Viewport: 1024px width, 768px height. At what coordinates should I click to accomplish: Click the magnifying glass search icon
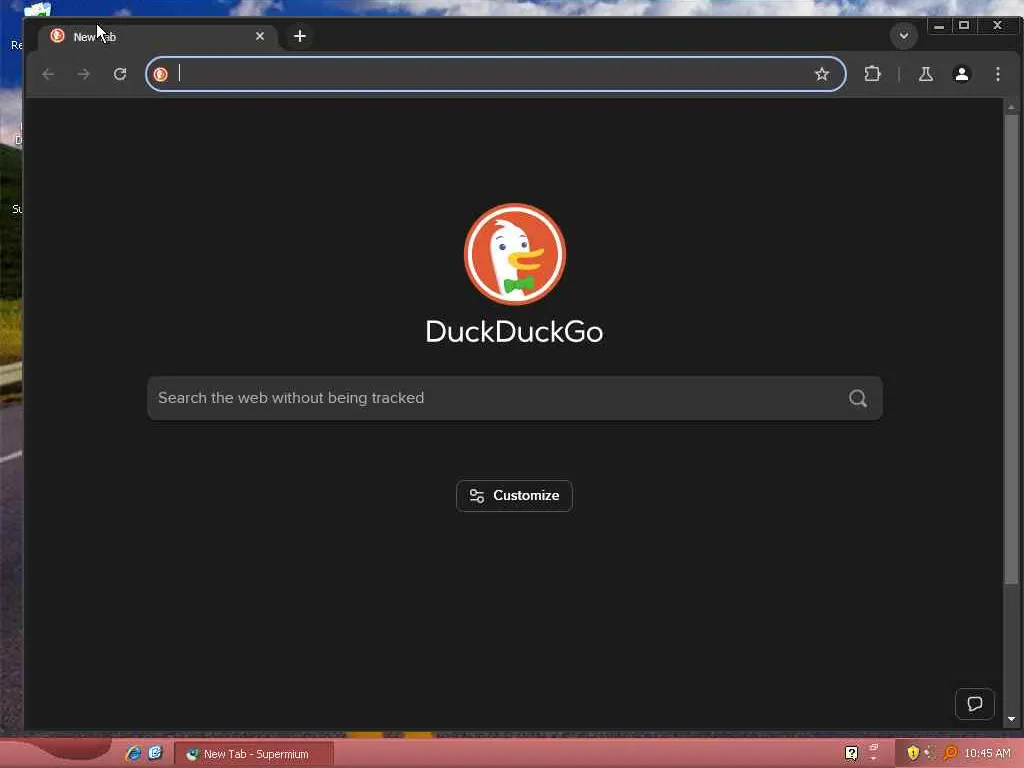pos(858,398)
